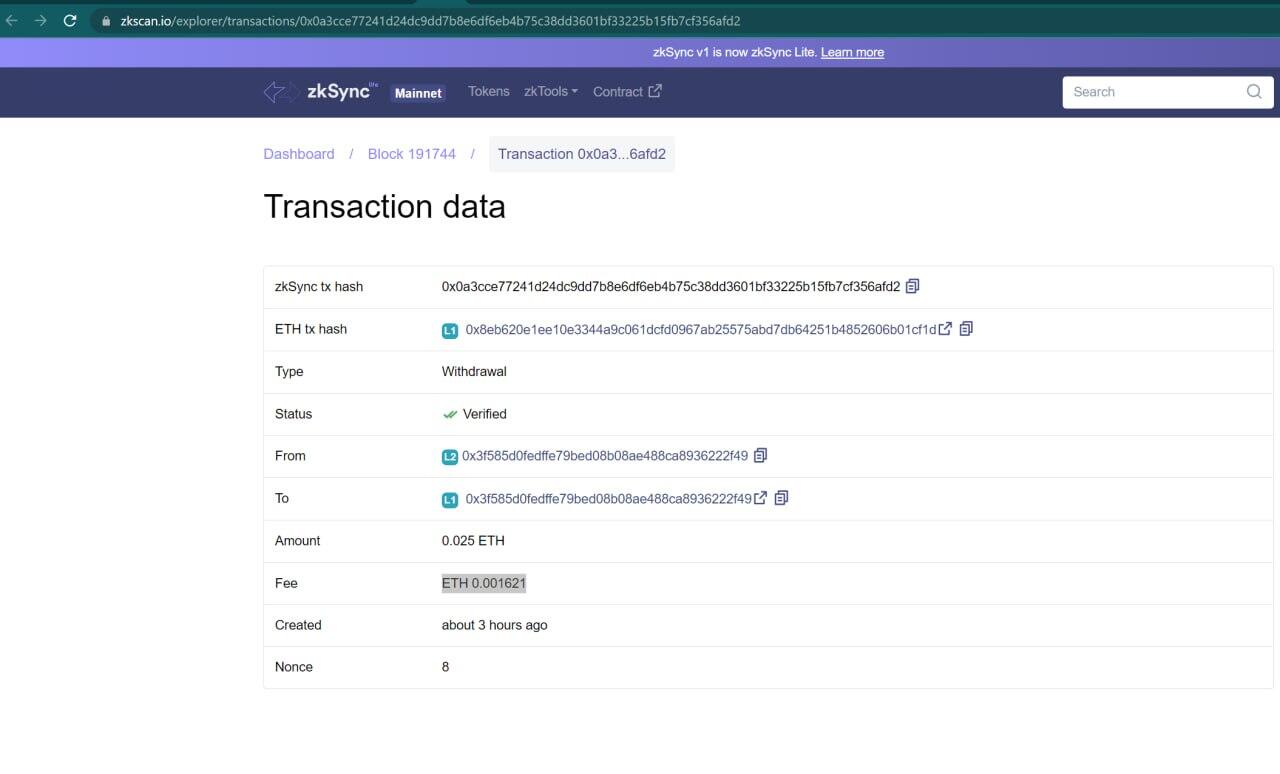Click the padlock site security icon
Screen dimensions: 1280x774
click(x=106, y=20)
